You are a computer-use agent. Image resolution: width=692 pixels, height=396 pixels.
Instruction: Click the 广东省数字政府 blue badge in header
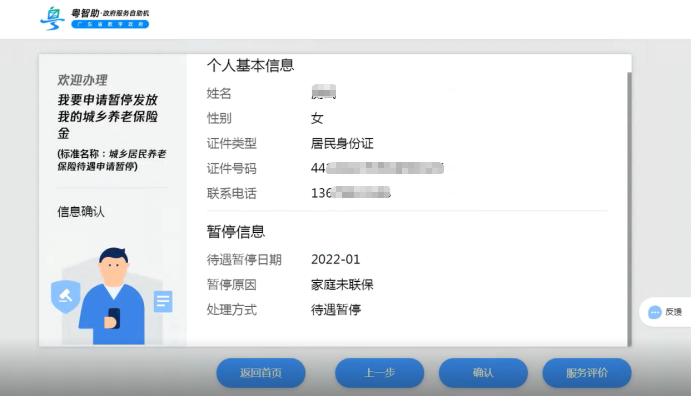(x=110, y=24)
